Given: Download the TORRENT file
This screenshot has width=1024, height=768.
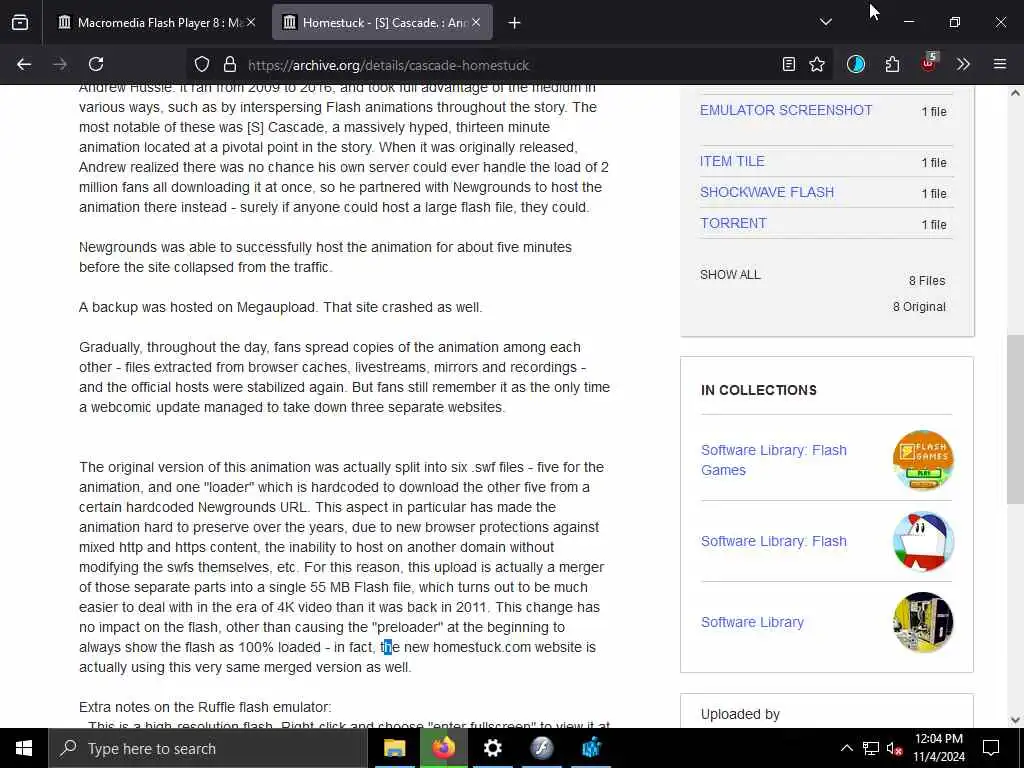Looking at the screenshot, I should pyautogui.click(x=733, y=223).
